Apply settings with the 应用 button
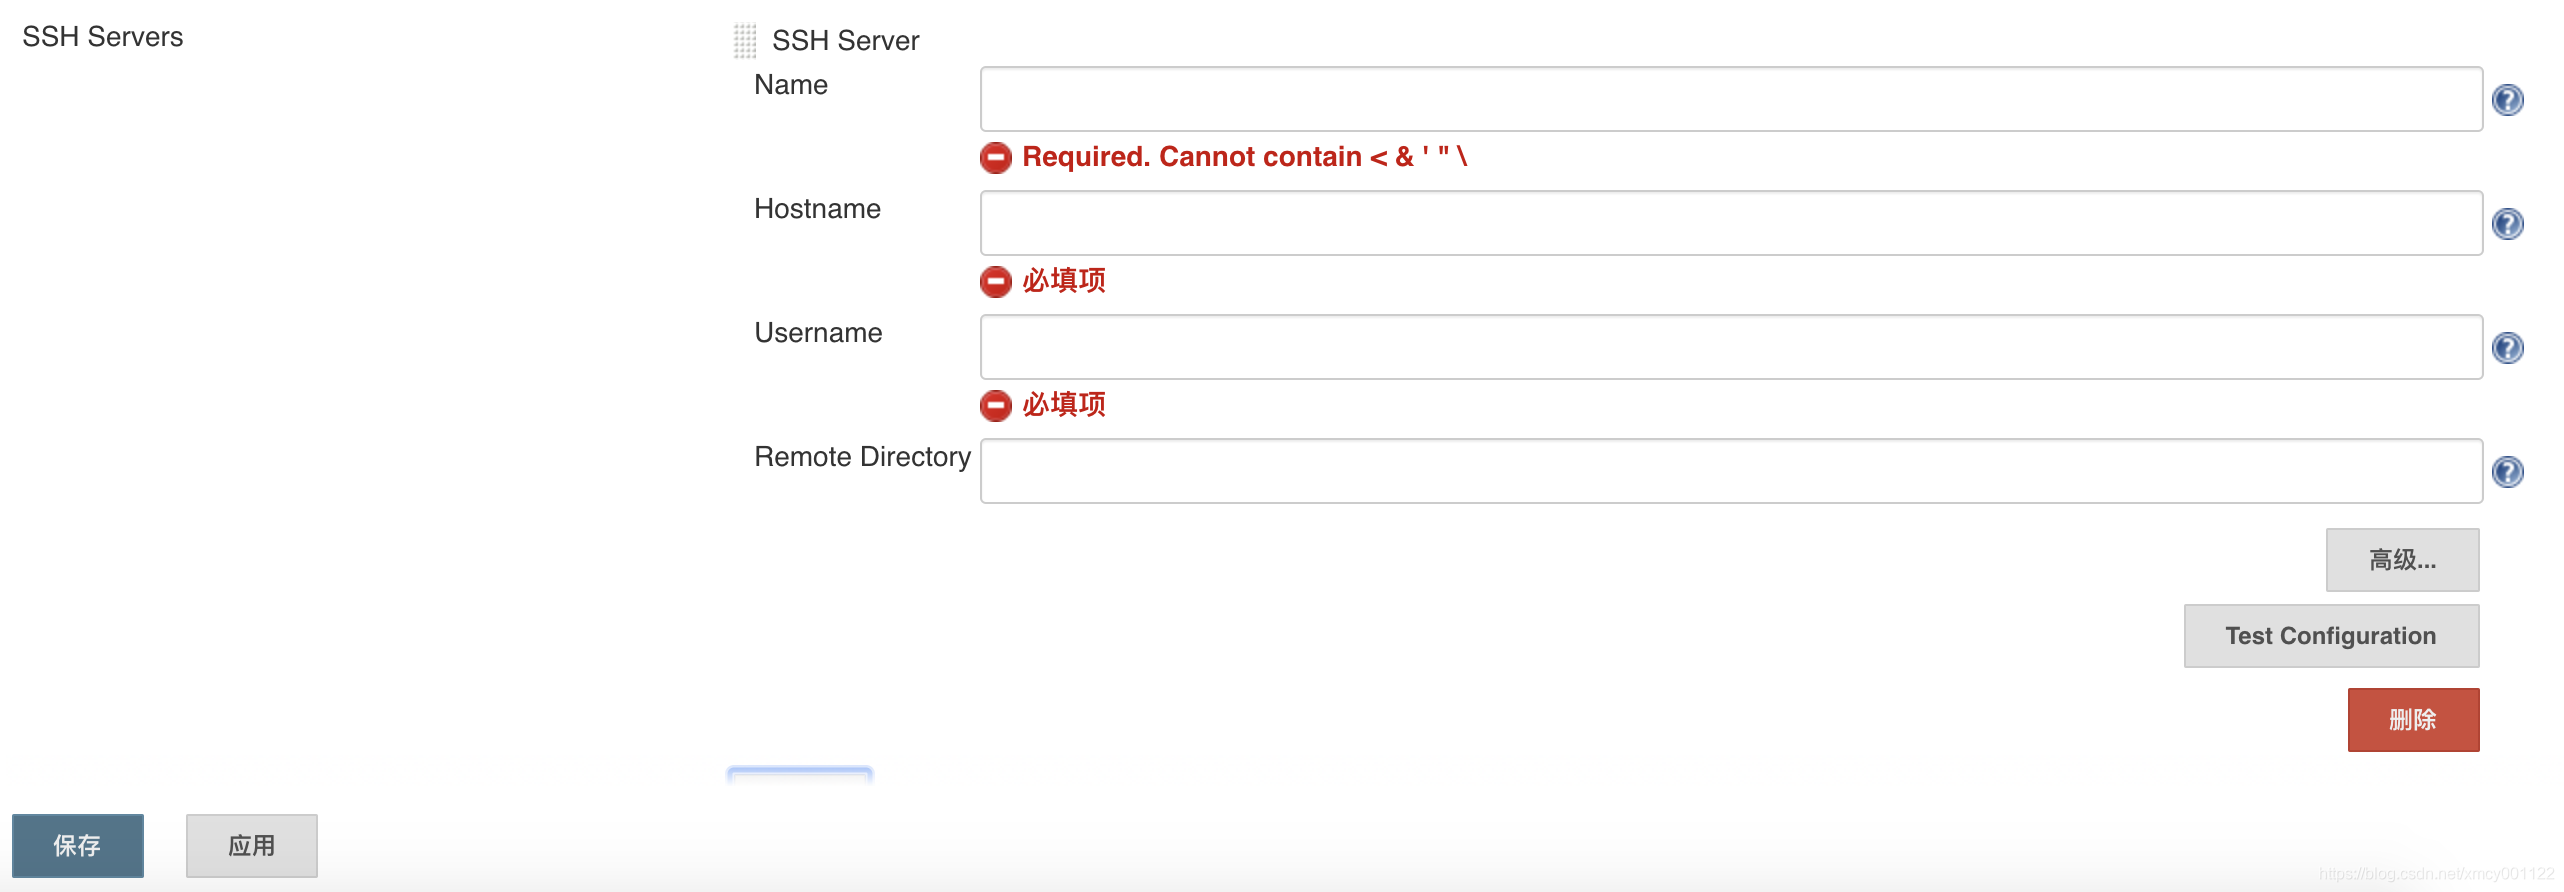Image resolution: width=2564 pixels, height=892 pixels. point(252,846)
